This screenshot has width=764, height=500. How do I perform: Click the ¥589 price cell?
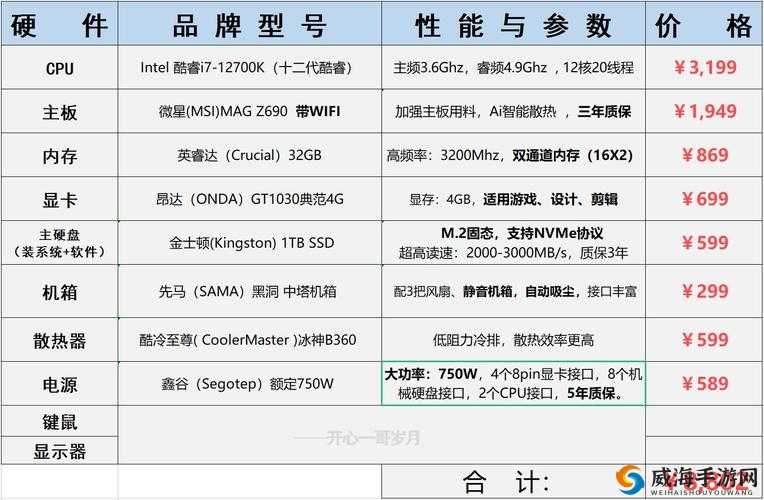704,384
